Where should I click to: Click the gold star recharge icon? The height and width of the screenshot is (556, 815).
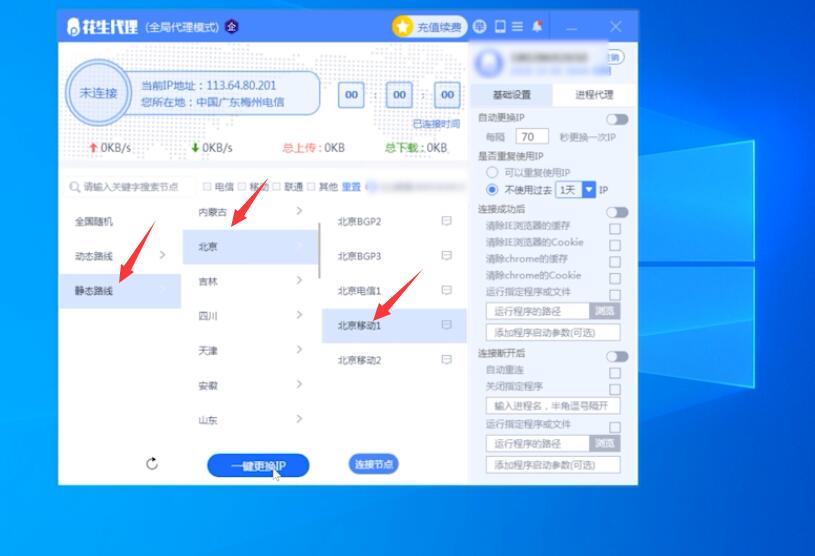(x=402, y=27)
